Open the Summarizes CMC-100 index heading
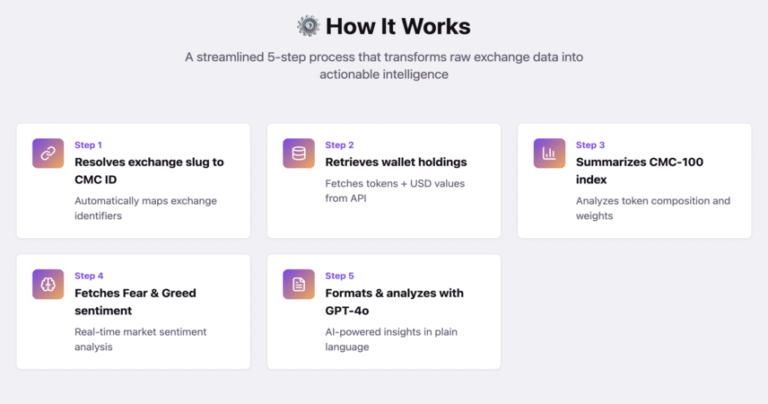Screen dimensions: 768x404 (x=640, y=171)
